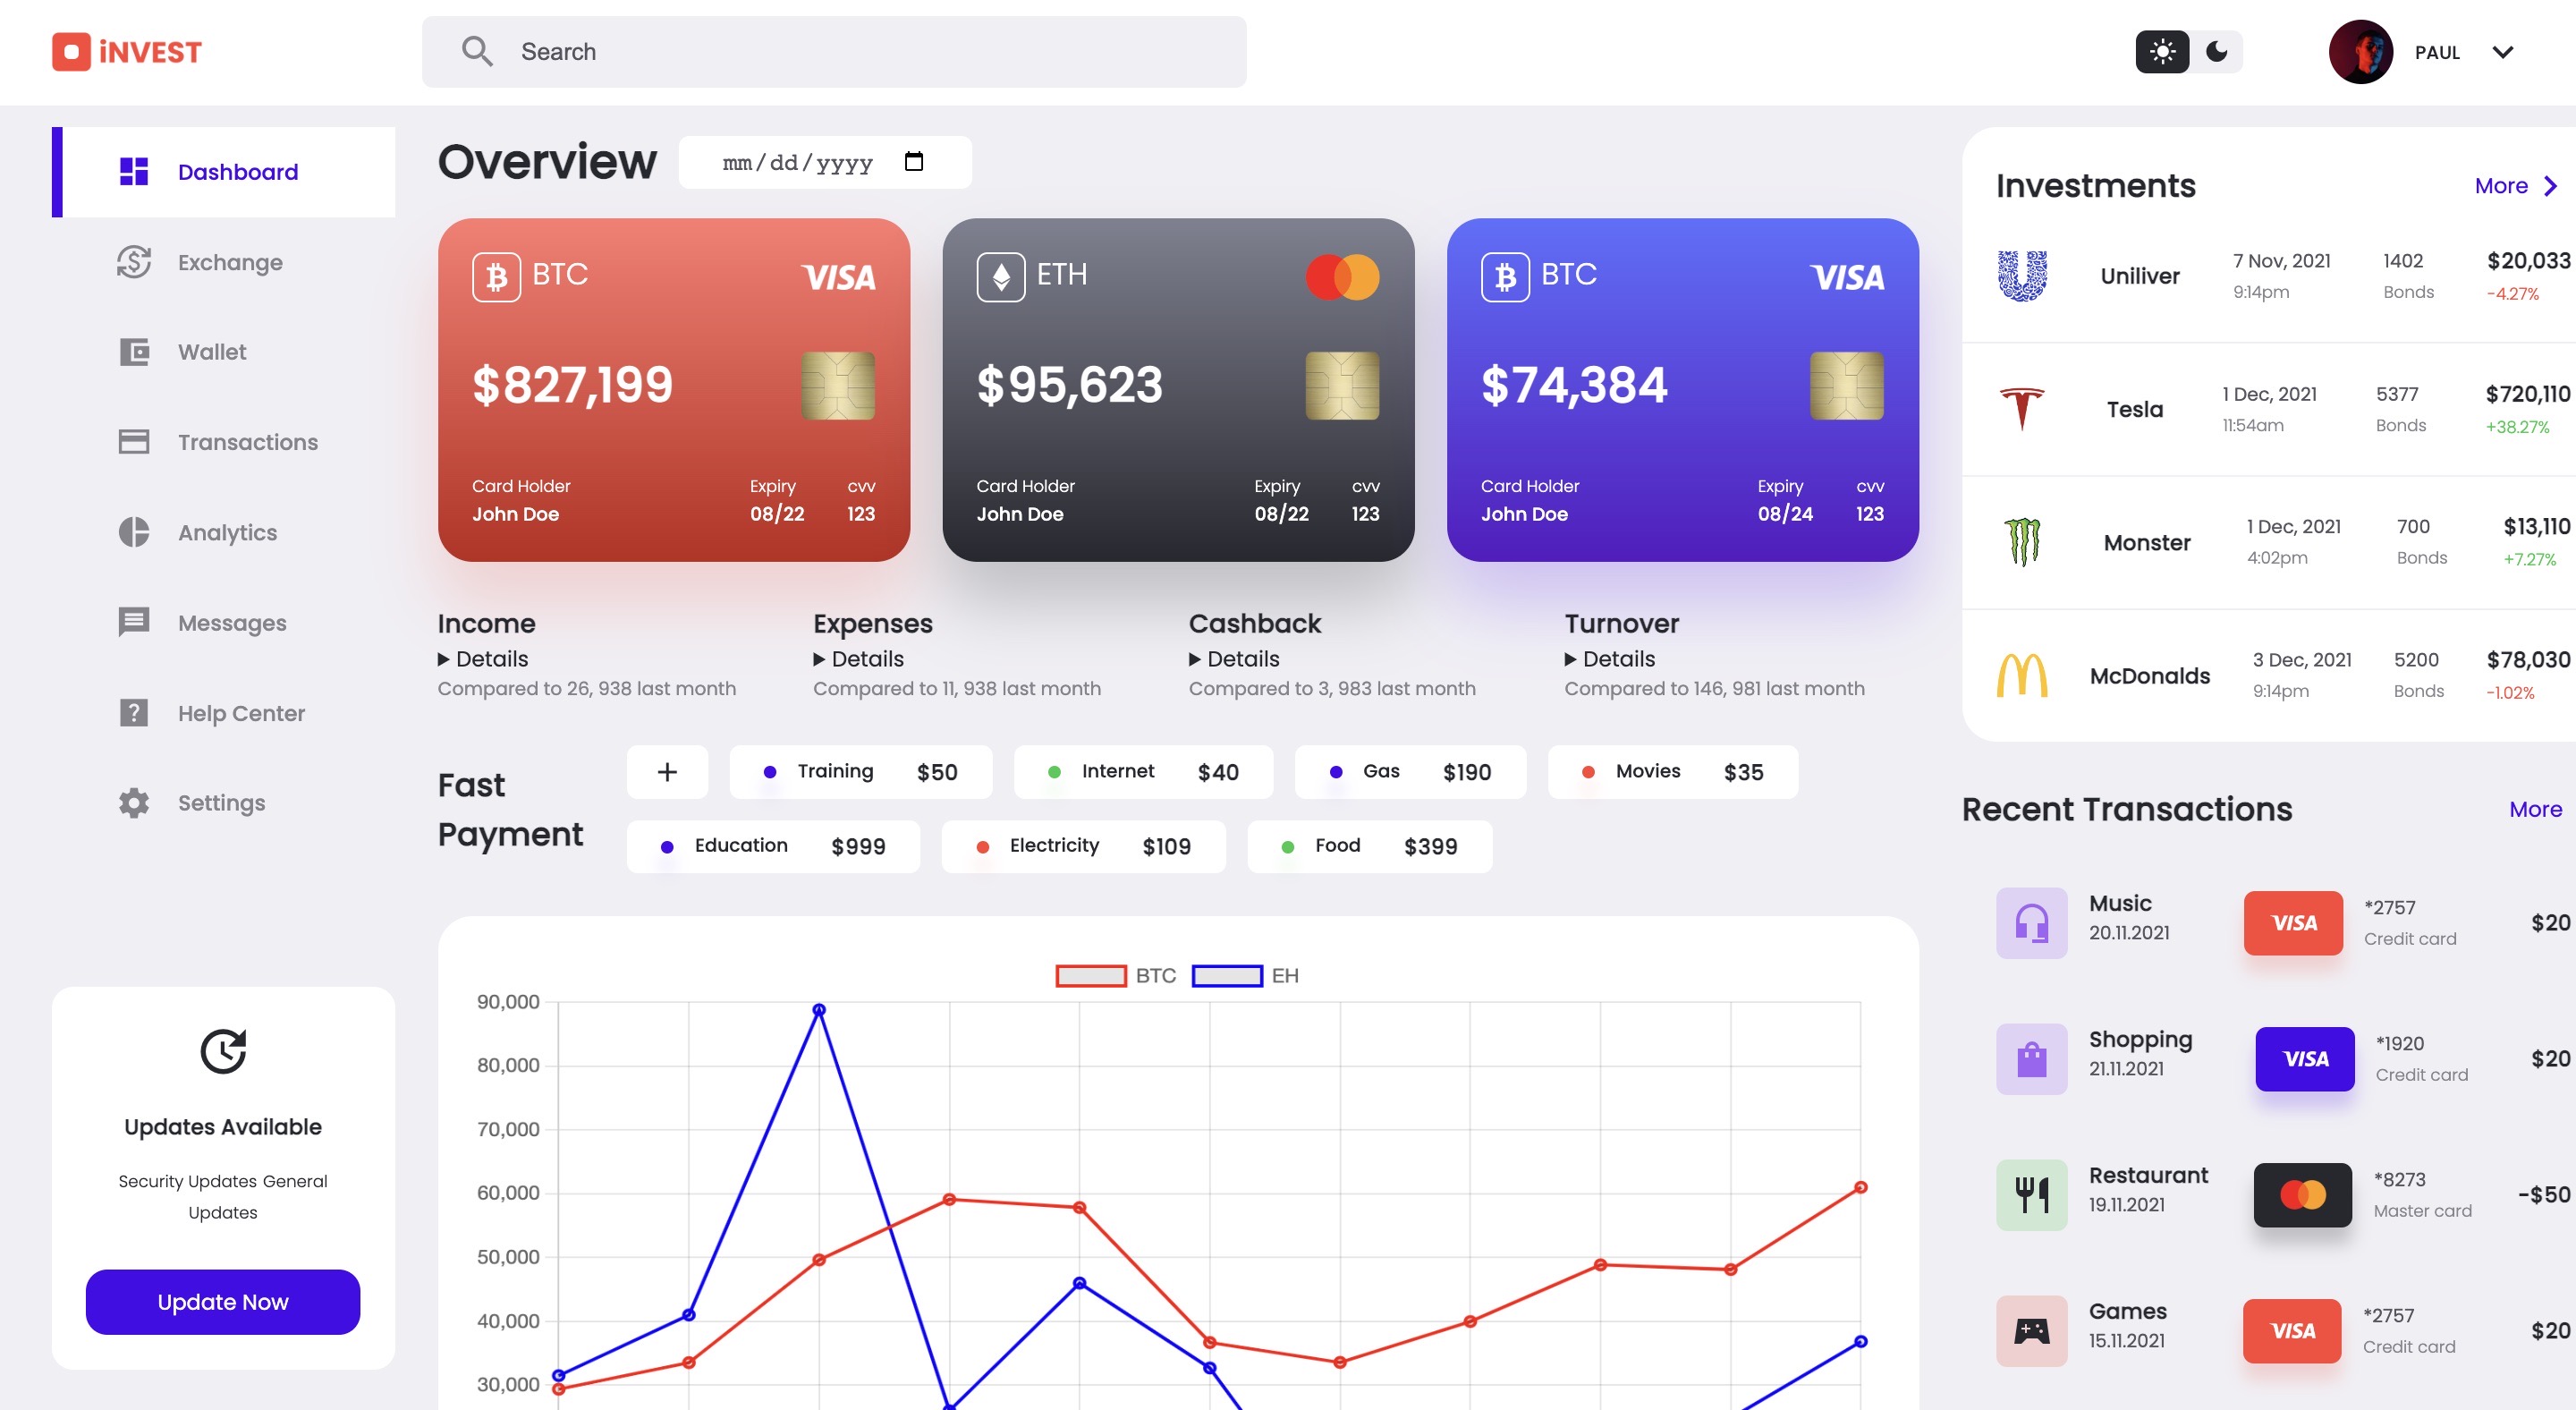The height and width of the screenshot is (1410, 2576).
Task: Click the Visa badge on Games row
Action: [x=2292, y=1330]
